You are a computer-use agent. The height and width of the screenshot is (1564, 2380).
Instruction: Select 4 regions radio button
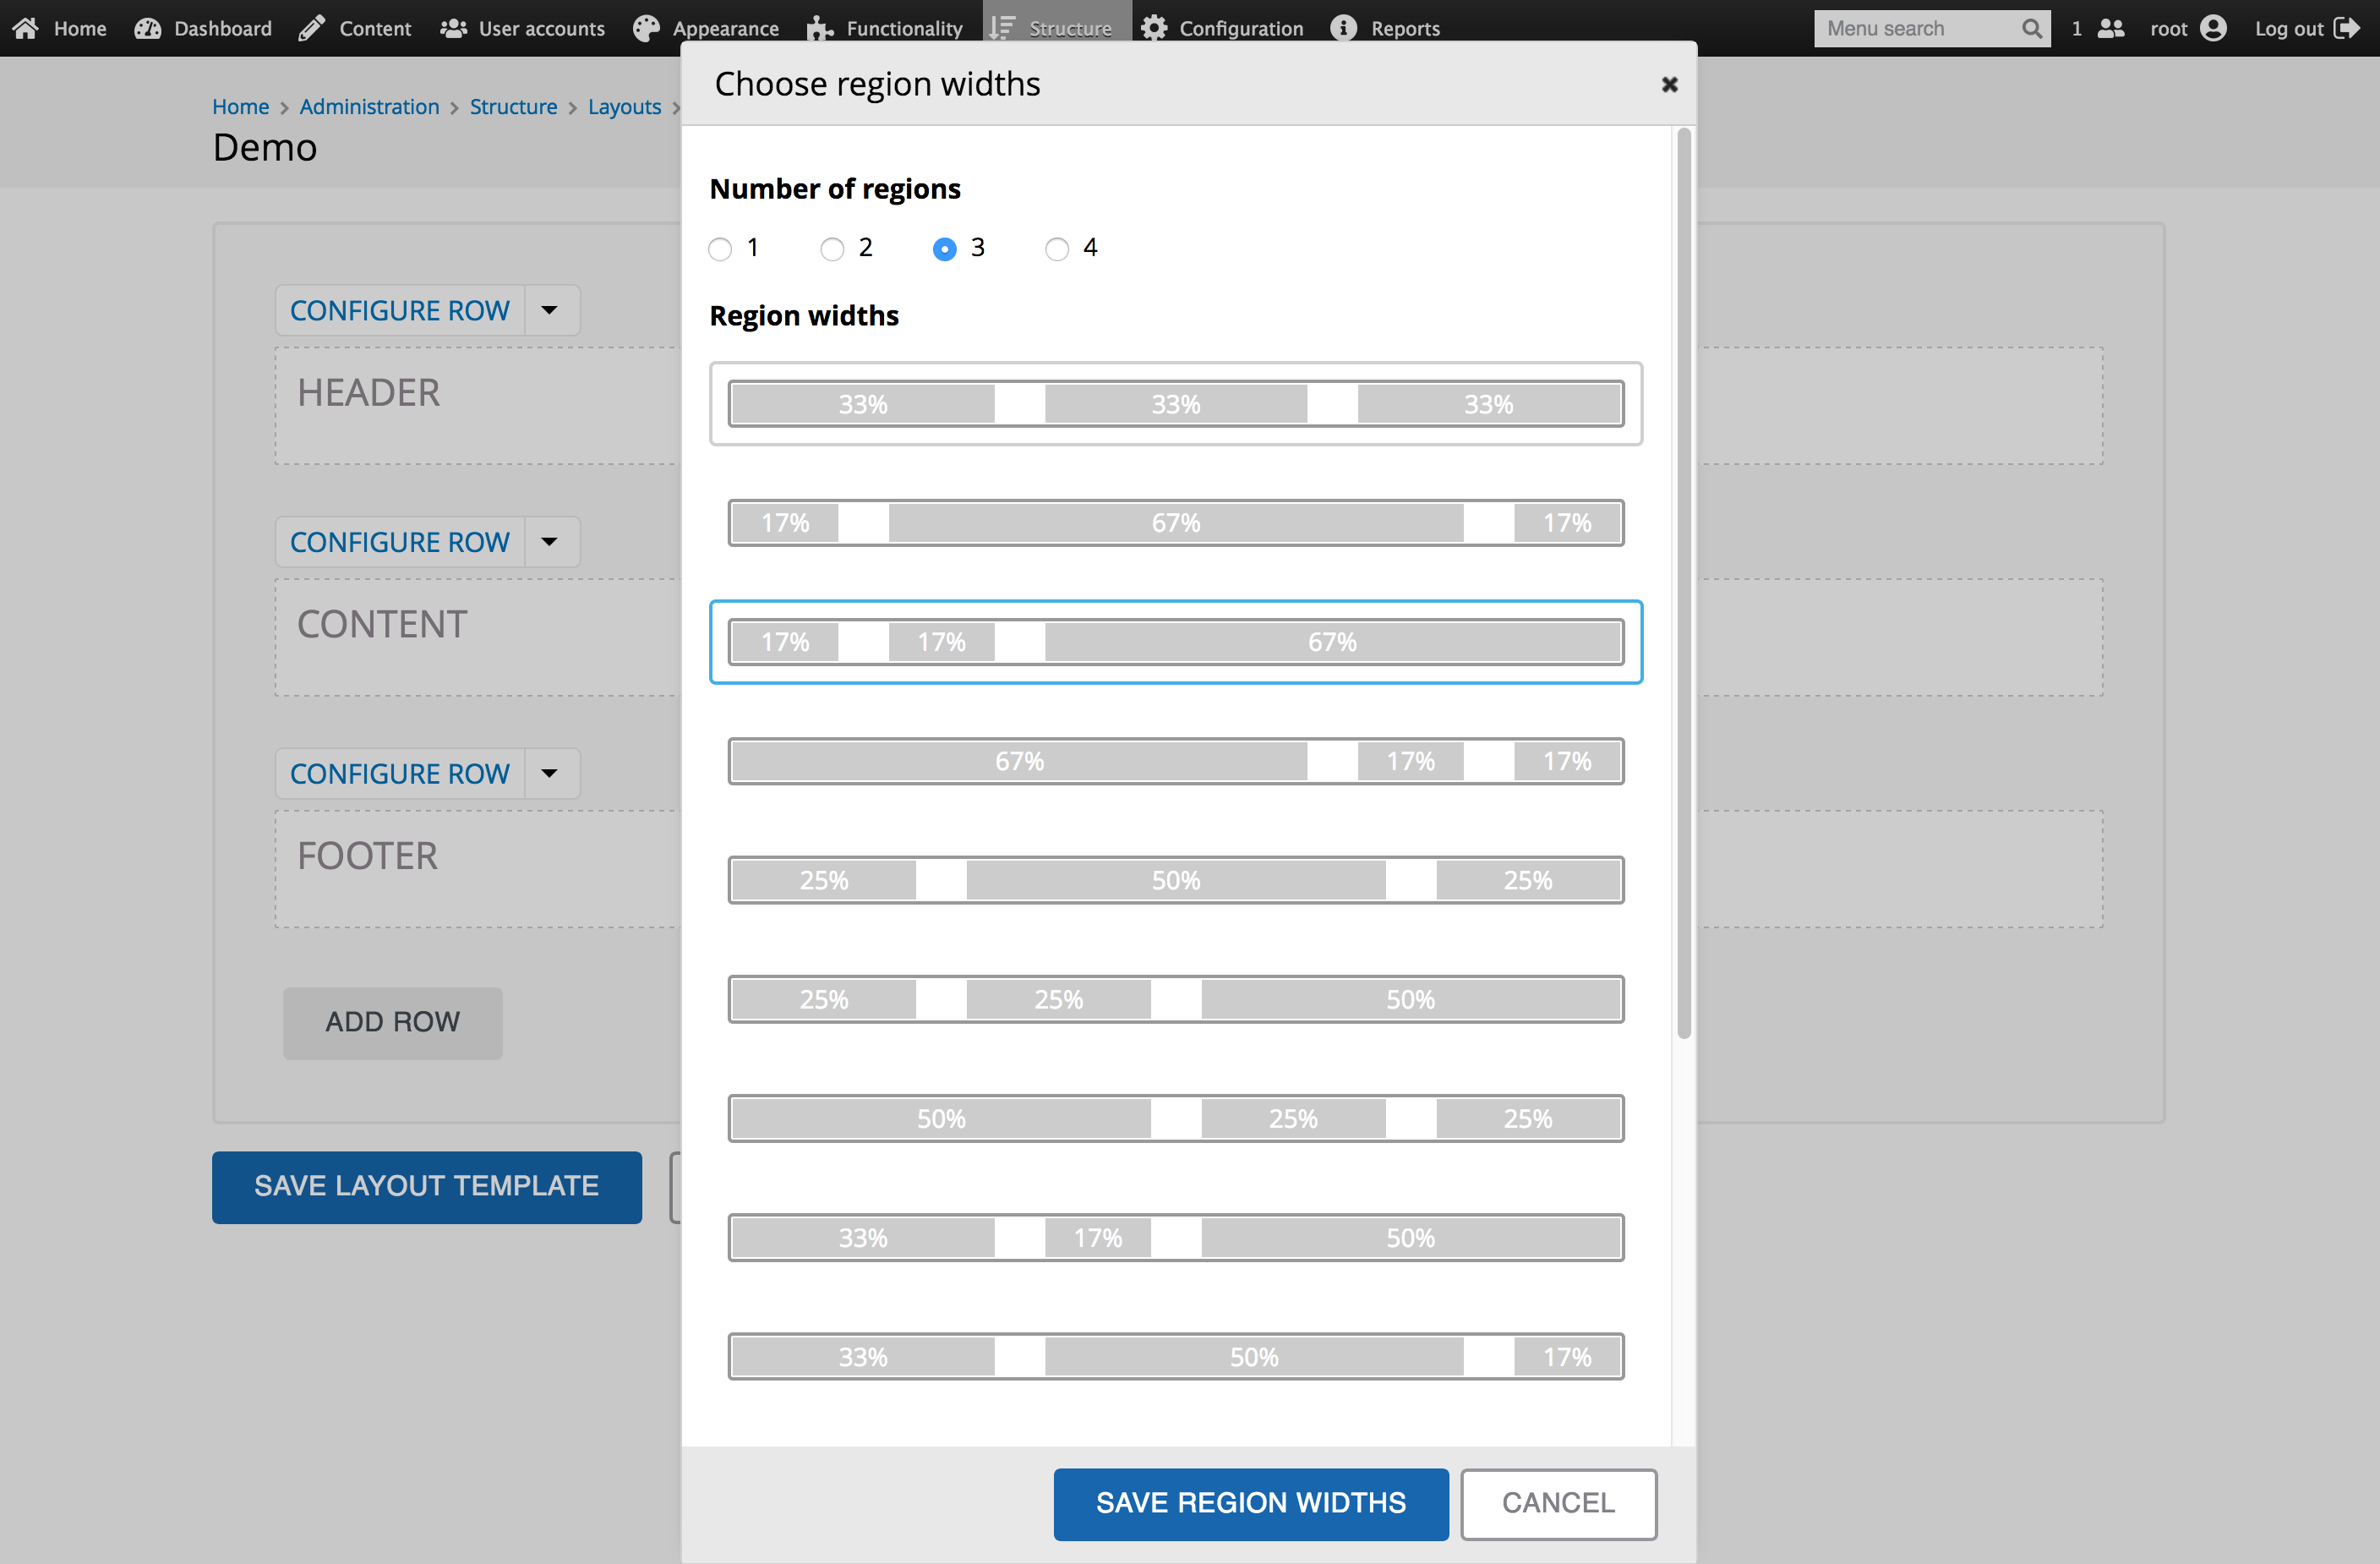coord(1057,248)
